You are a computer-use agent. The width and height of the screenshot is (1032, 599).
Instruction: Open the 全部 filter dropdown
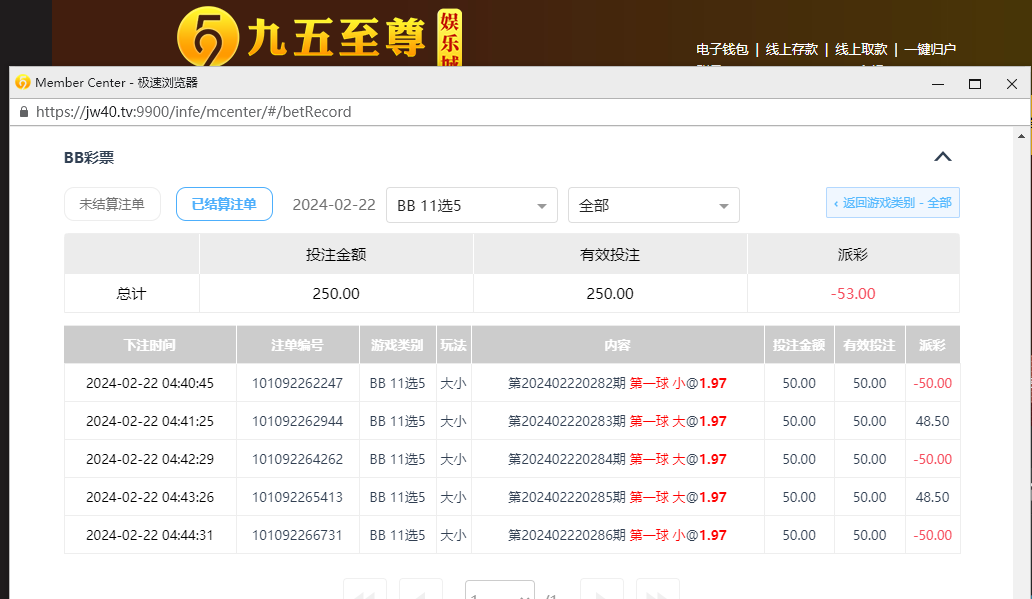[x=653, y=205]
